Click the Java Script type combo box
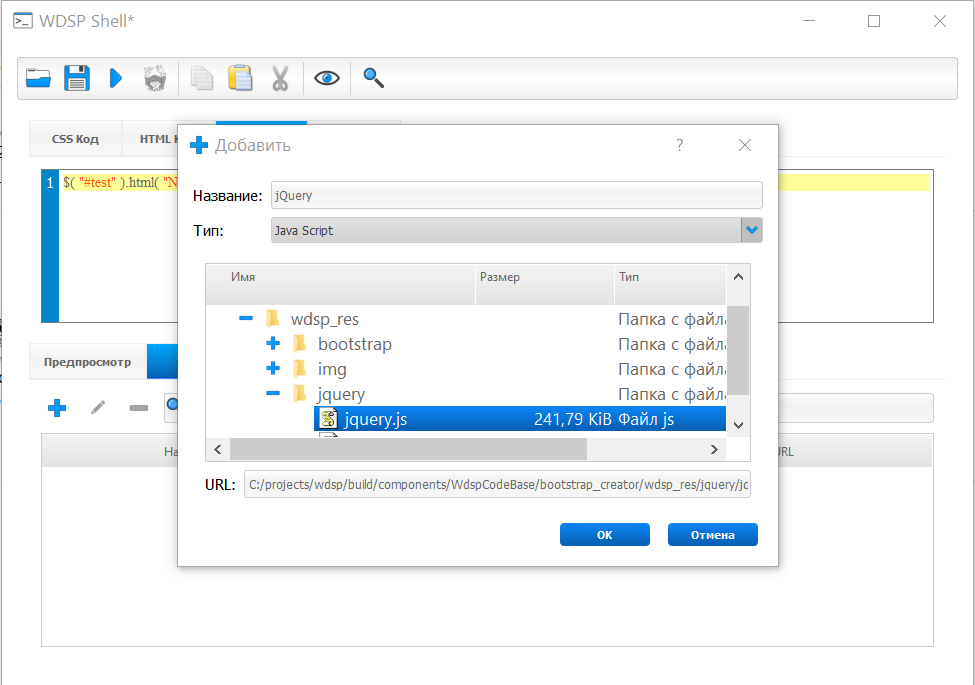 pyautogui.click(x=517, y=230)
